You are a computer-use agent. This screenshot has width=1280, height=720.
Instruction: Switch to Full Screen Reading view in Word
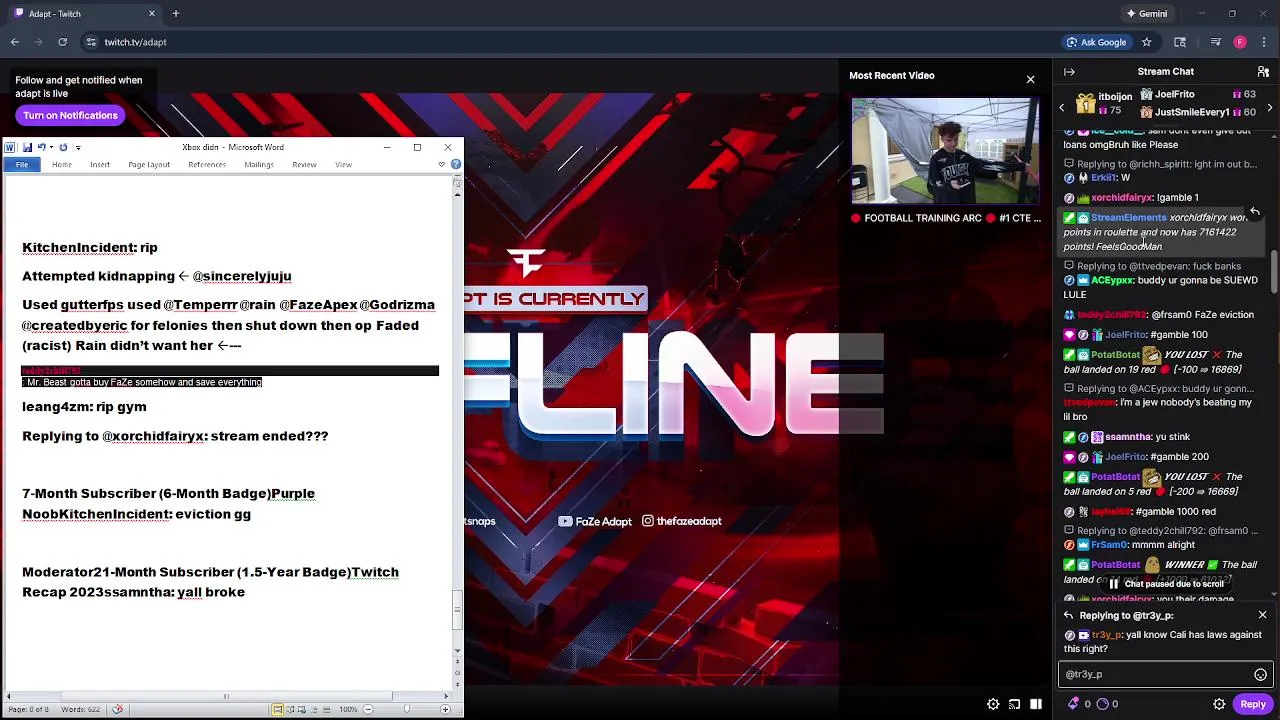[x=290, y=709]
